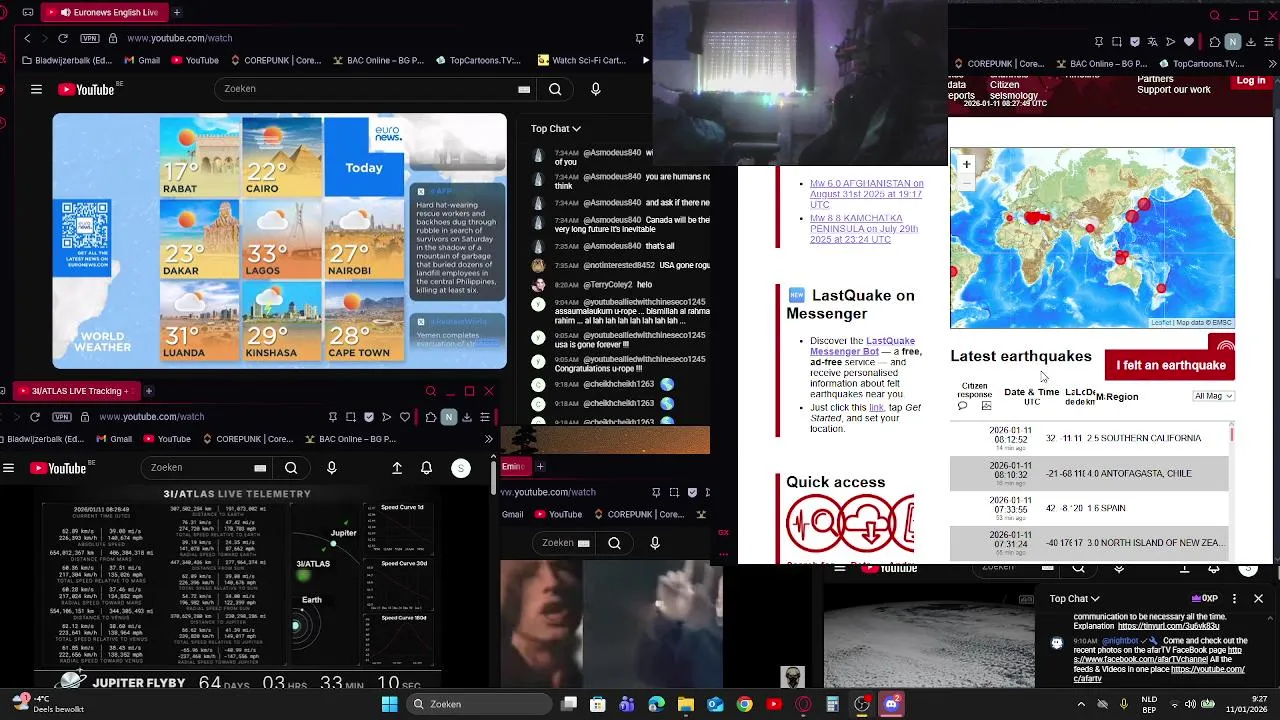Click the ANTOFAGASTA, CHILE earthquake row
This screenshot has width=1280, height=720.
[1089, 473]
